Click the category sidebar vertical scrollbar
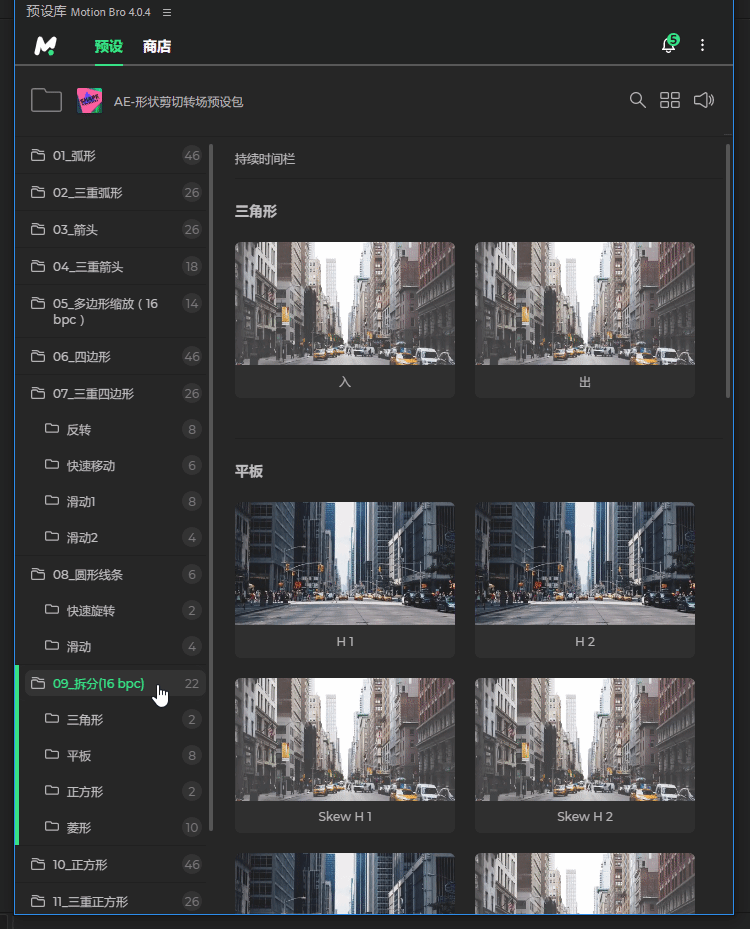750x929 pixels. tap(210, 487)
